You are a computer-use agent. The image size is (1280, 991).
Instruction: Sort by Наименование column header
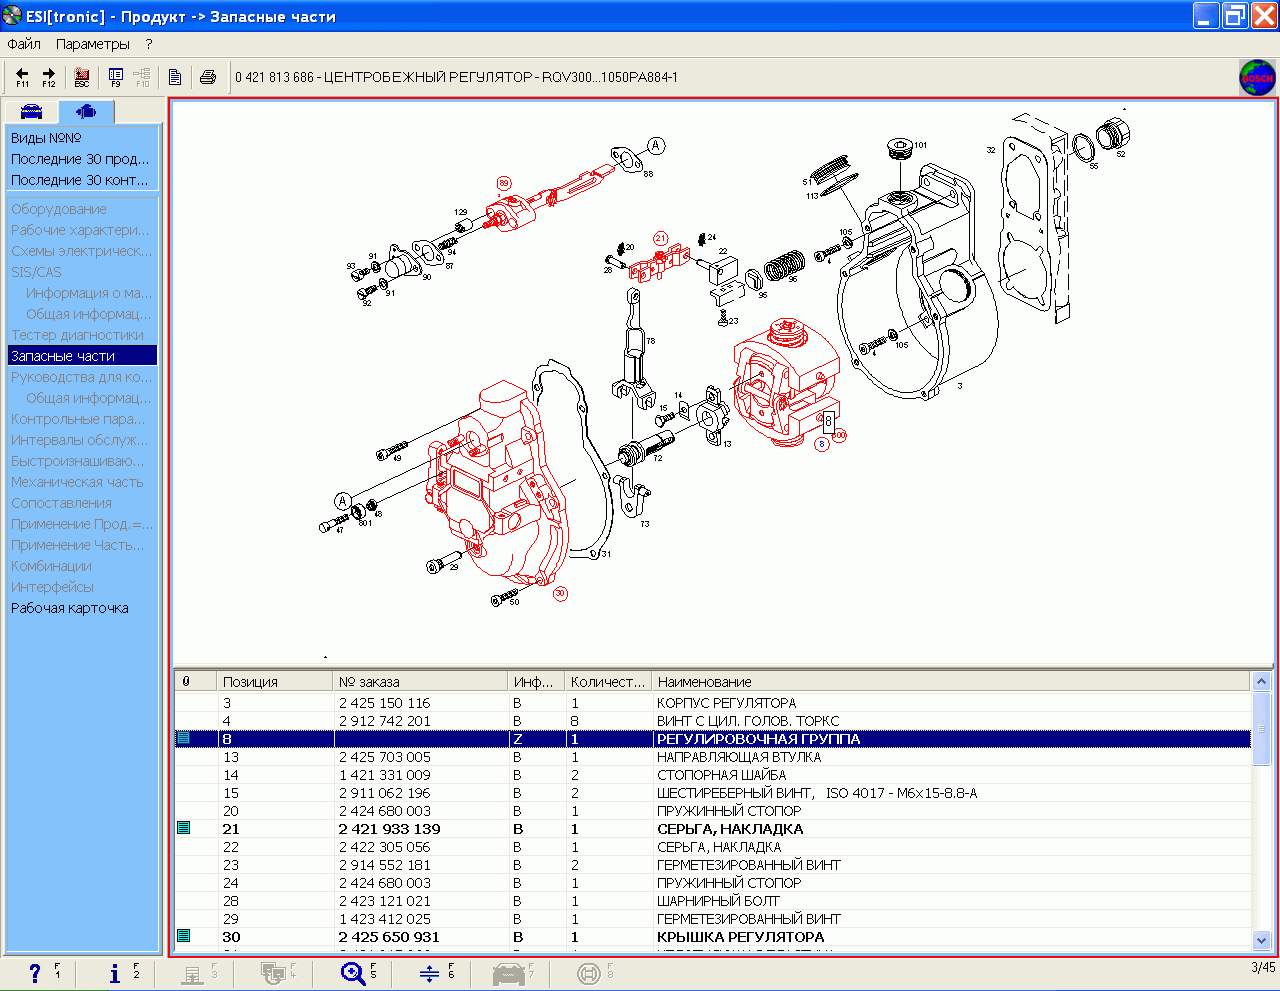click(950, 682)
